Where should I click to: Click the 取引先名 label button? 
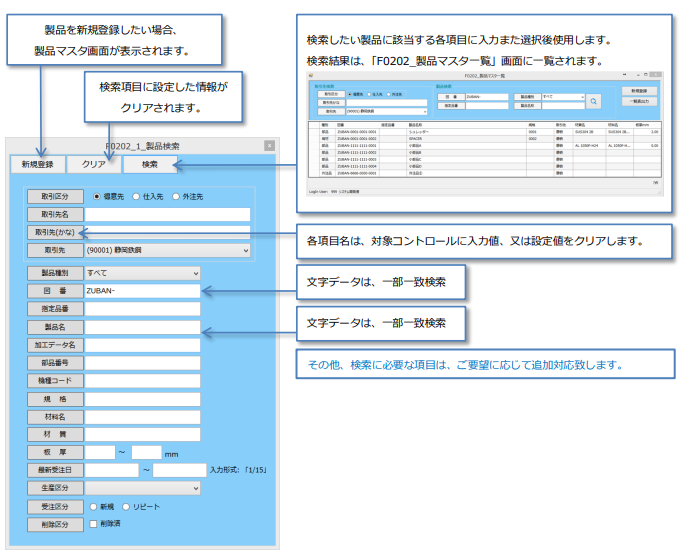pyautogui.click(x=55, y=215)
